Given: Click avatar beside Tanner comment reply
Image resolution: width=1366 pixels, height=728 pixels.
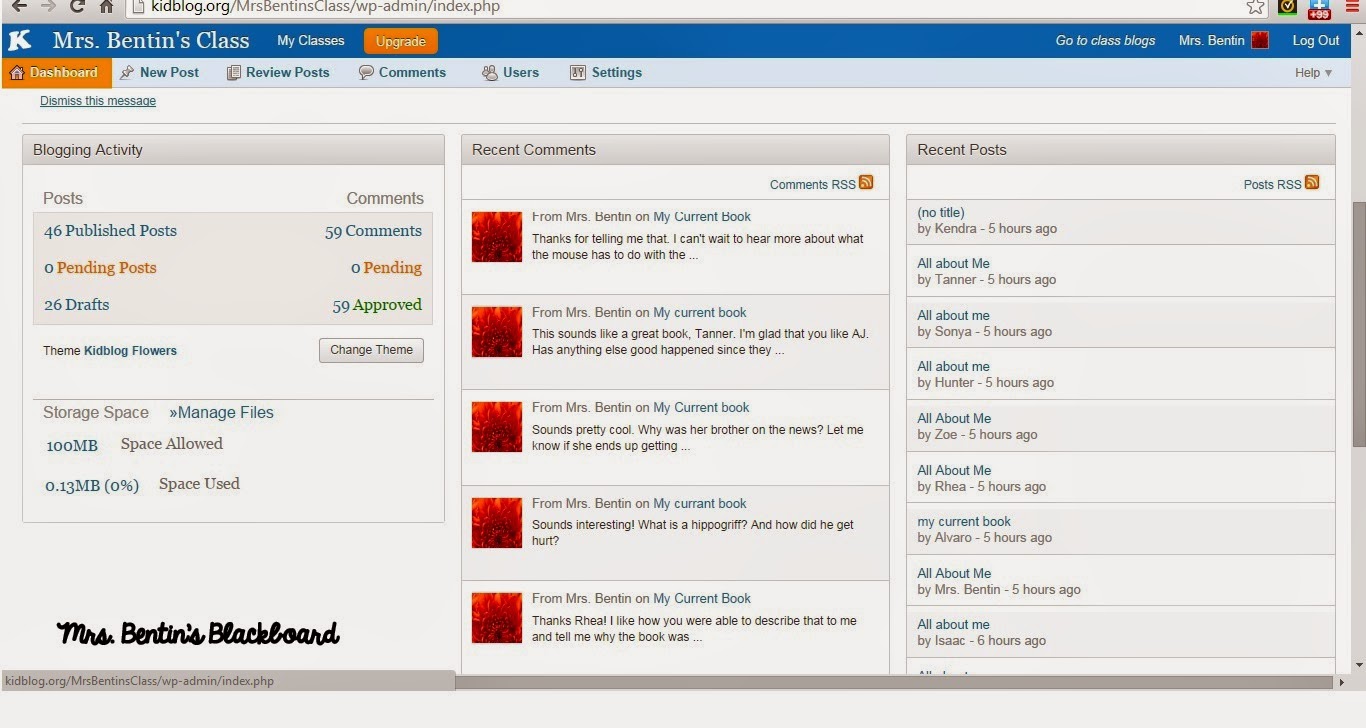Looking at the screenshot, I should (497, 332).
